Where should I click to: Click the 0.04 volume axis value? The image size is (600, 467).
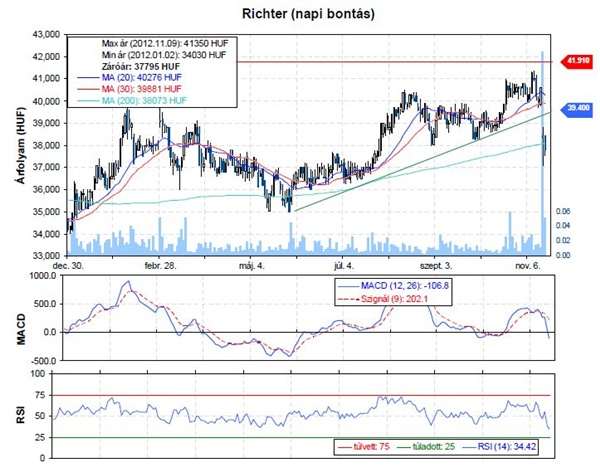(563, 225)
